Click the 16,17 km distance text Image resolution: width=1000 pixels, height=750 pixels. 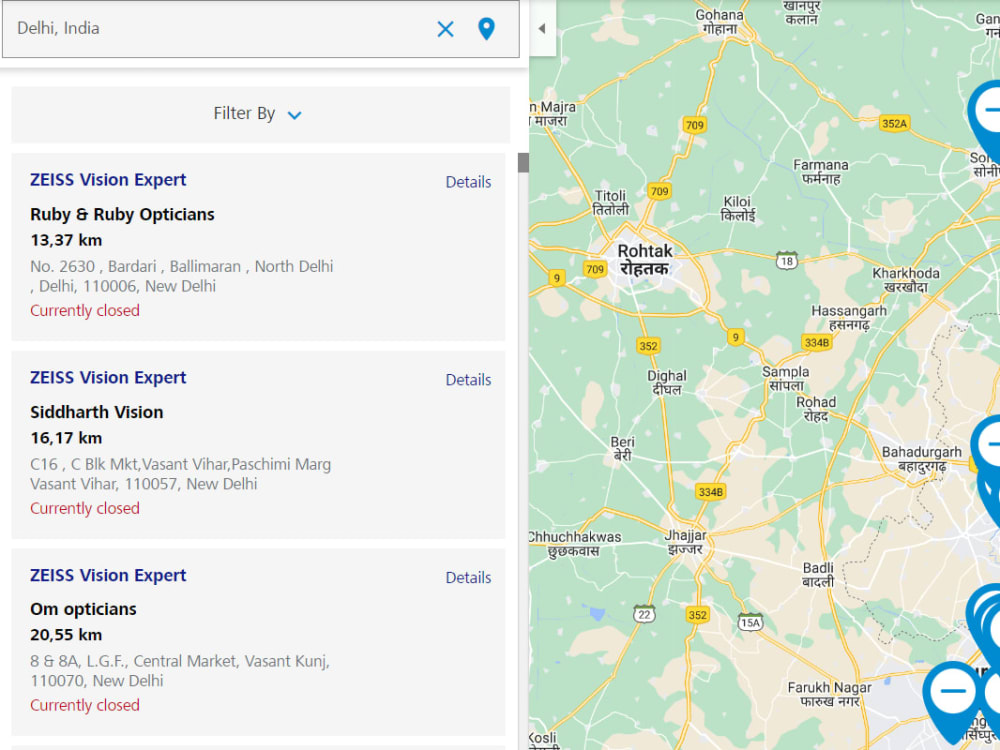66,438
